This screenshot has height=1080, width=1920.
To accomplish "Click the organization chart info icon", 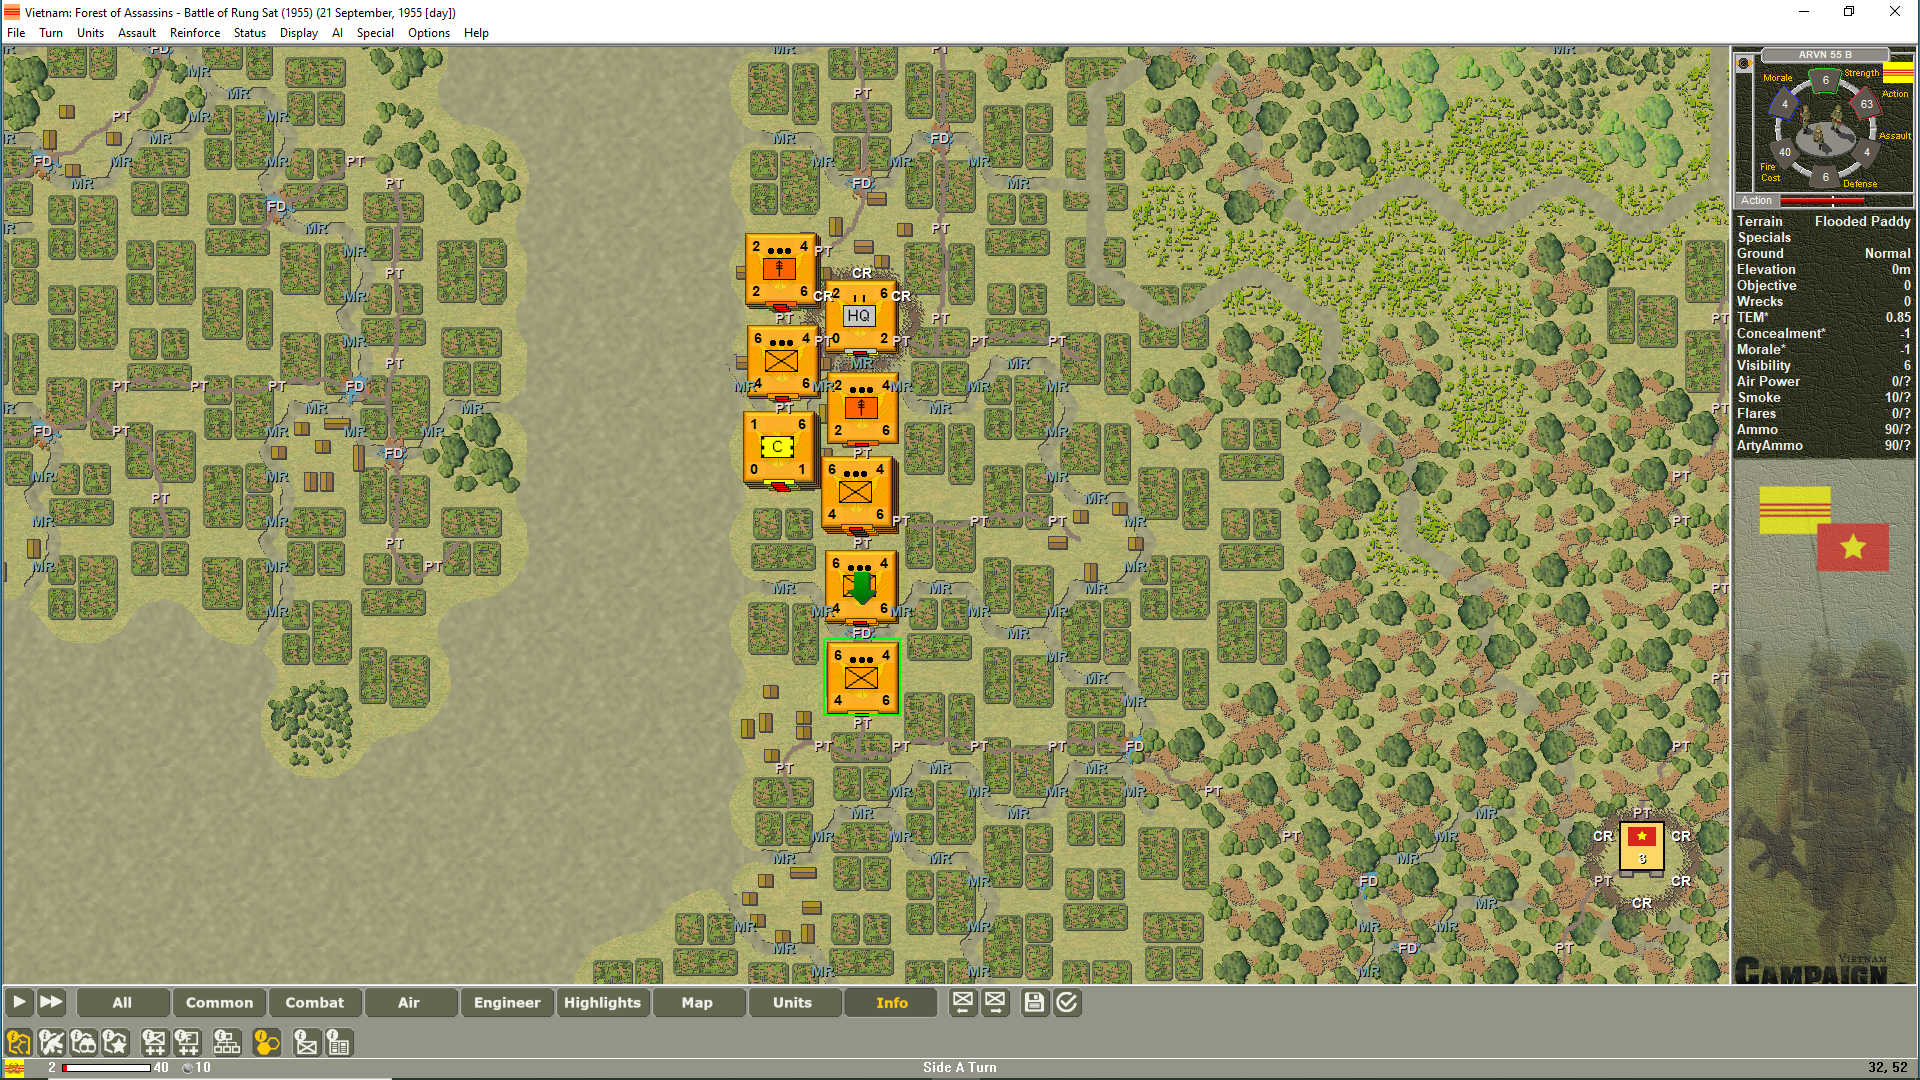I will tap(227, 1043).
